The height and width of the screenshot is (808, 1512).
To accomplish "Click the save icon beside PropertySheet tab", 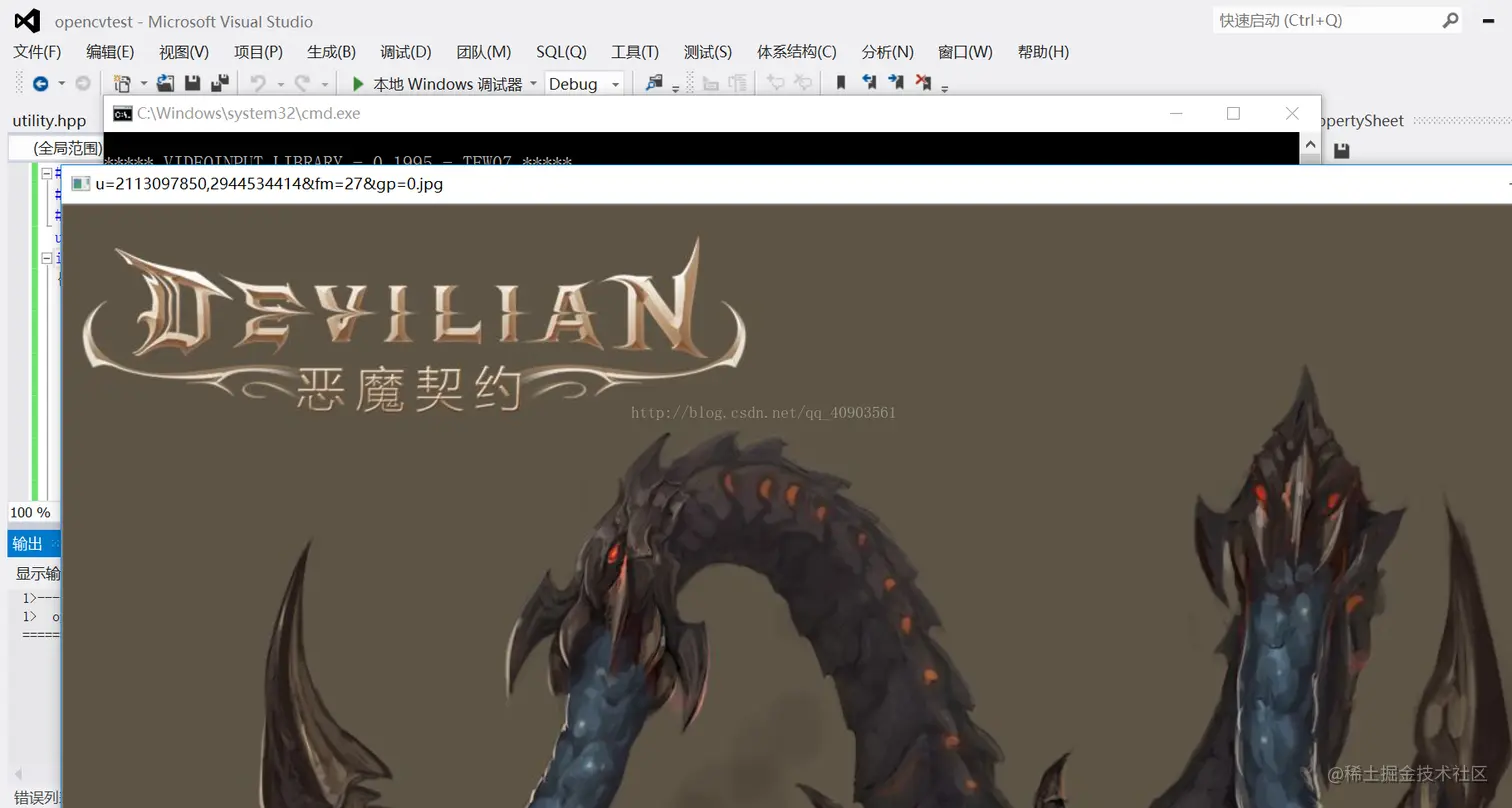I will pyautogui.click(x=1342, y=151).
